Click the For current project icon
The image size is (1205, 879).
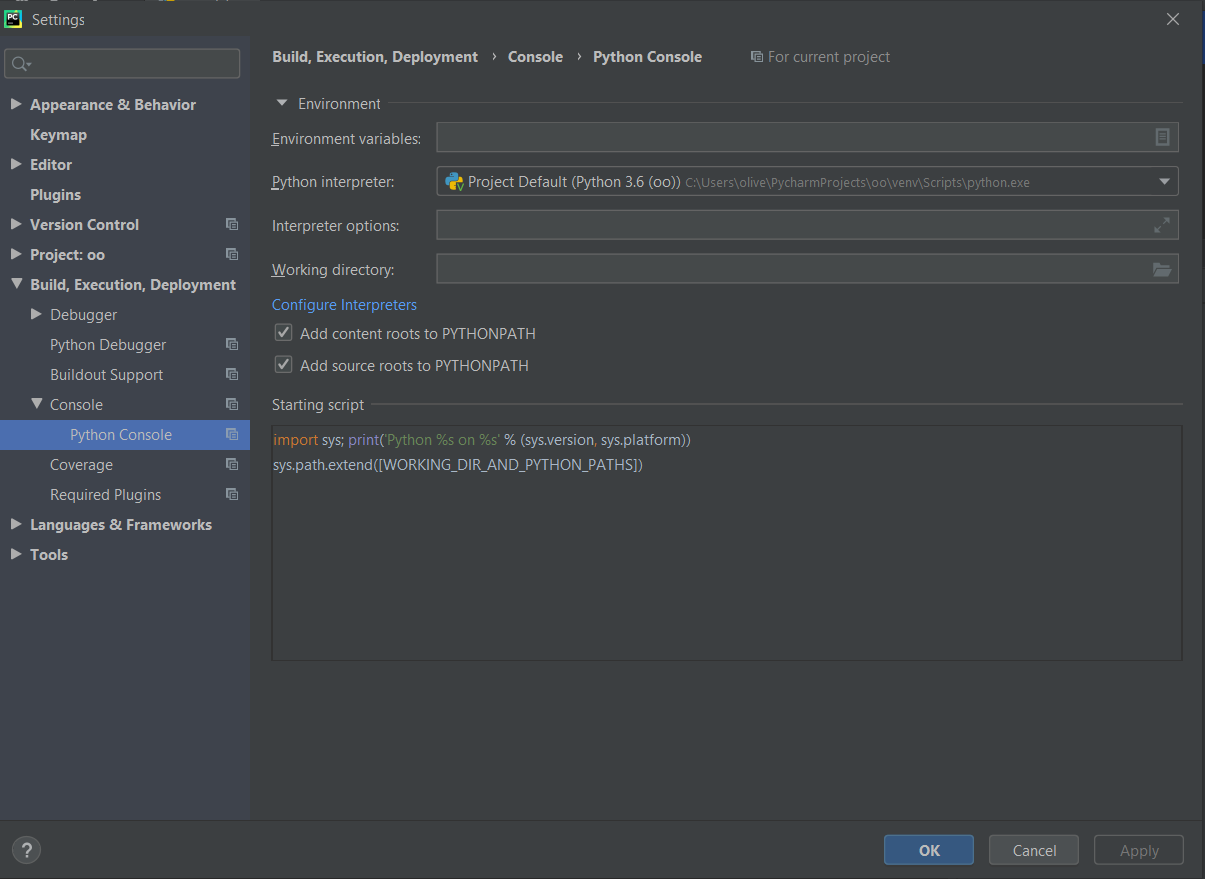coord(757,57)
